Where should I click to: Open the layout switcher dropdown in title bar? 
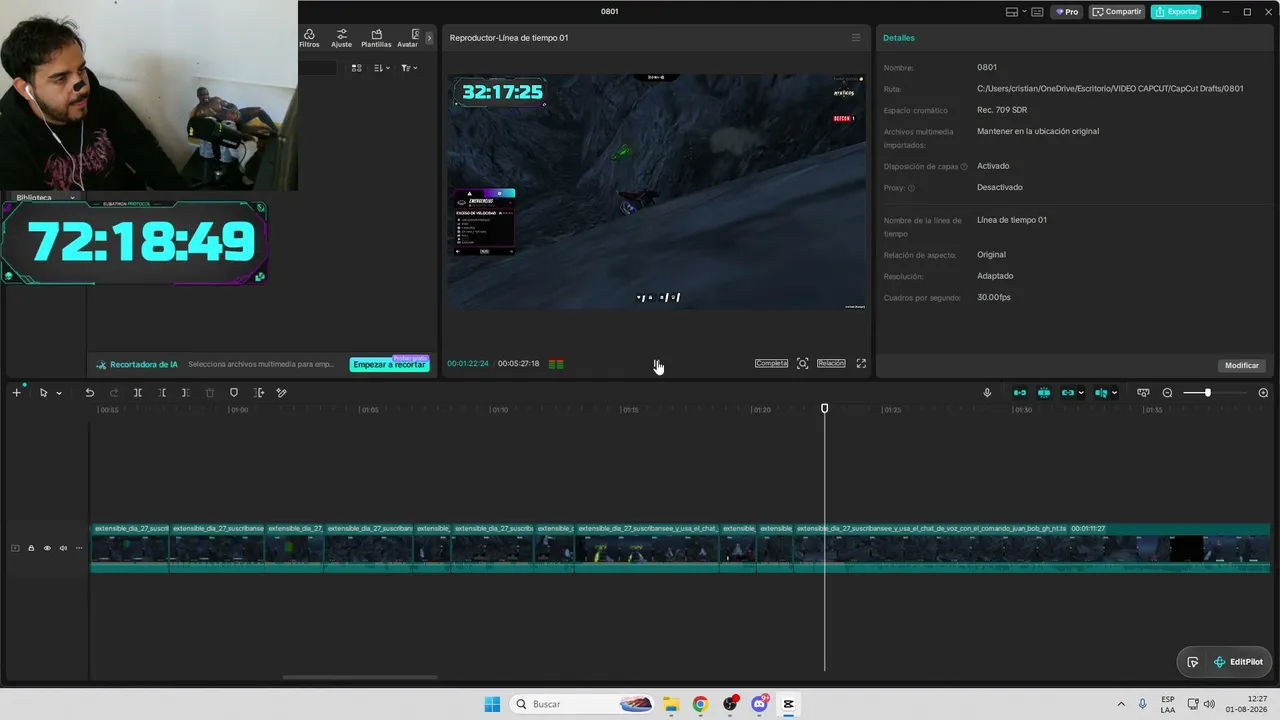pyautogui.click(x=1016, y=12)
